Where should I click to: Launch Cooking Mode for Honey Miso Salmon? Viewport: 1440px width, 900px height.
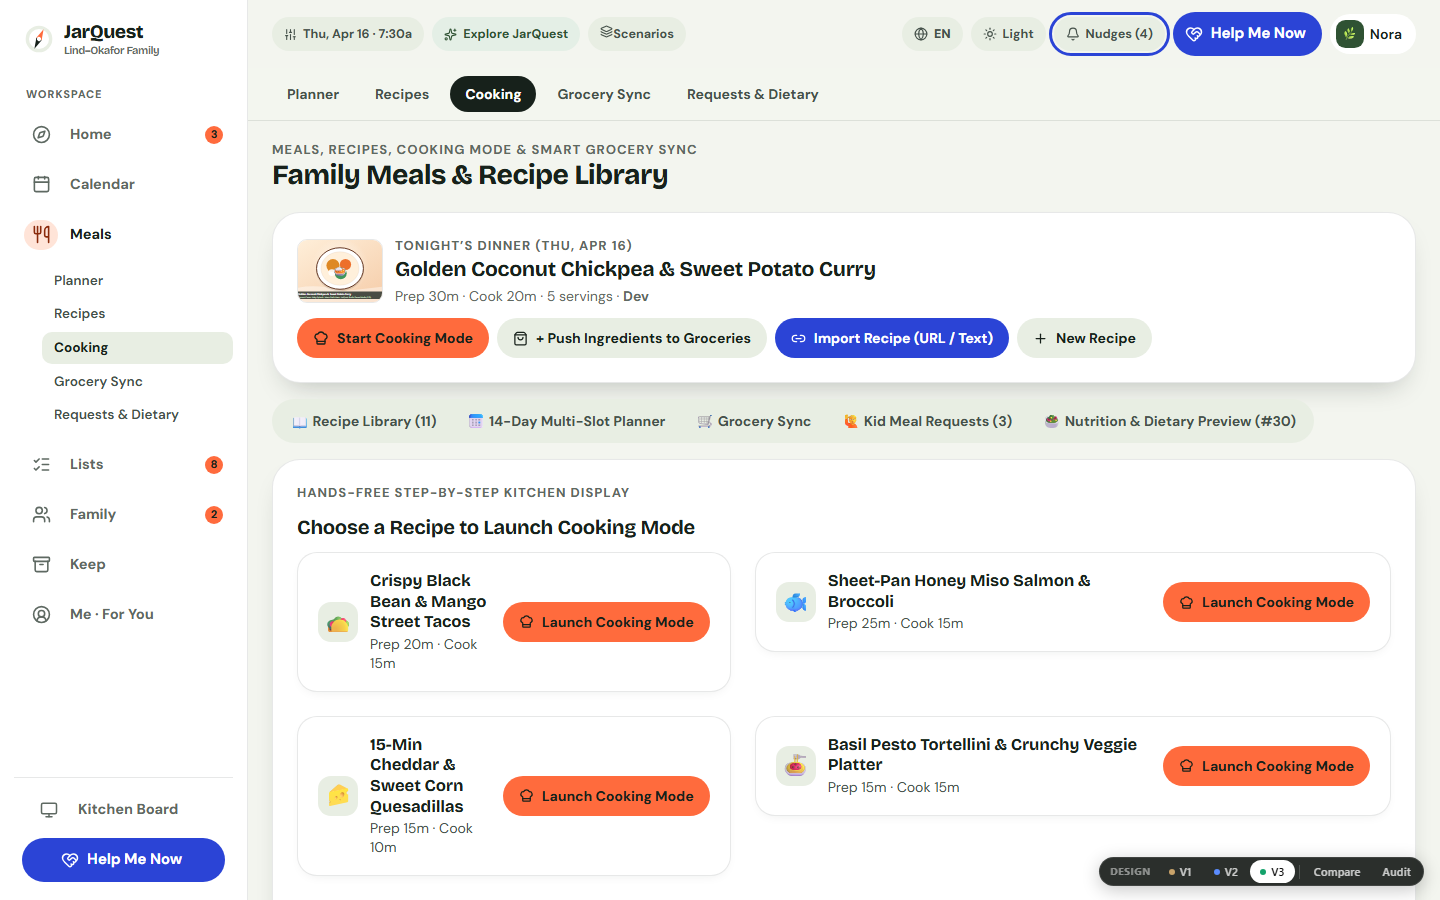tap(1266, 602)
